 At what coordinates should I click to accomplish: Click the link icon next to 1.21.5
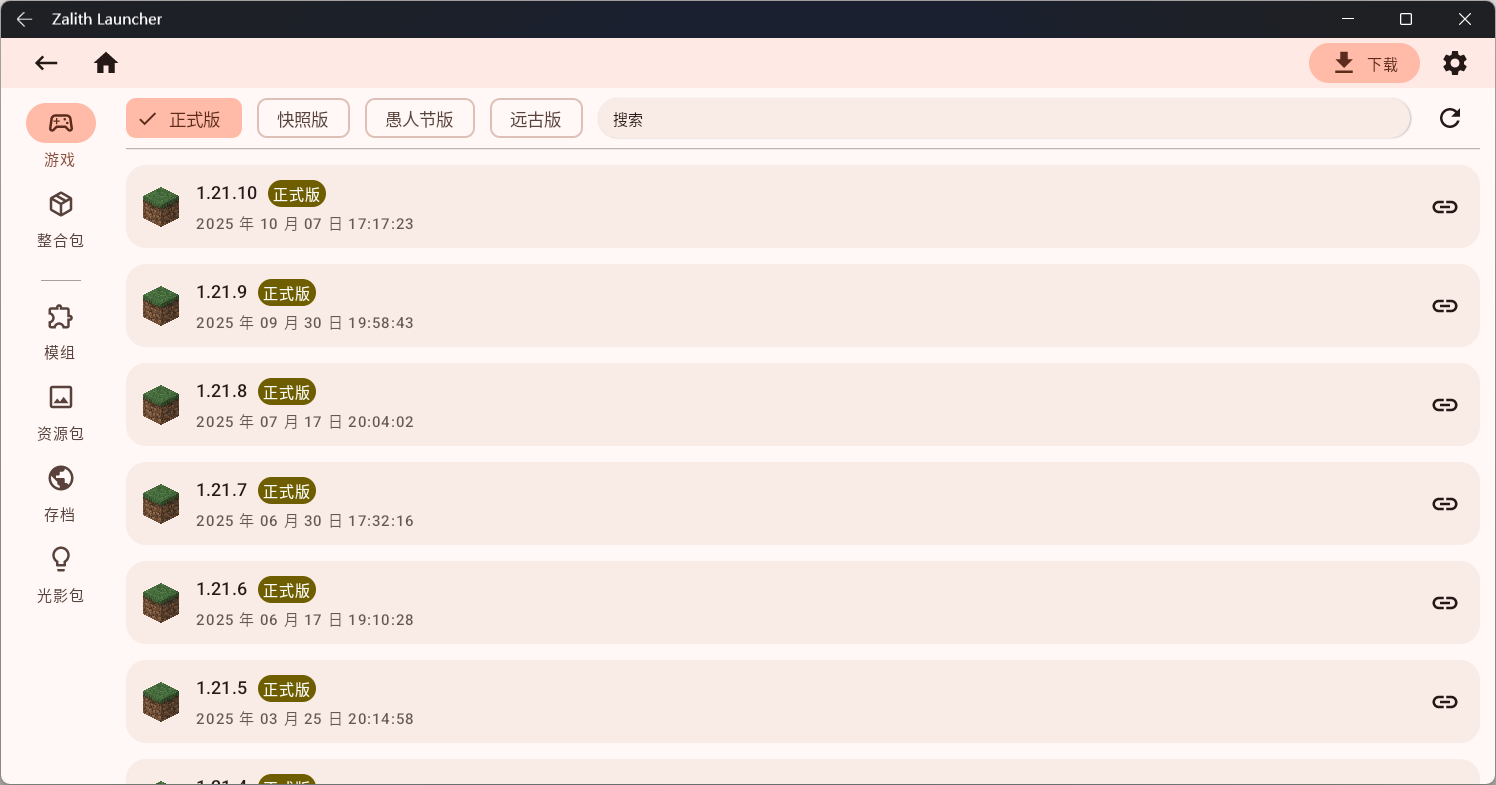[x=1444, y=702]
